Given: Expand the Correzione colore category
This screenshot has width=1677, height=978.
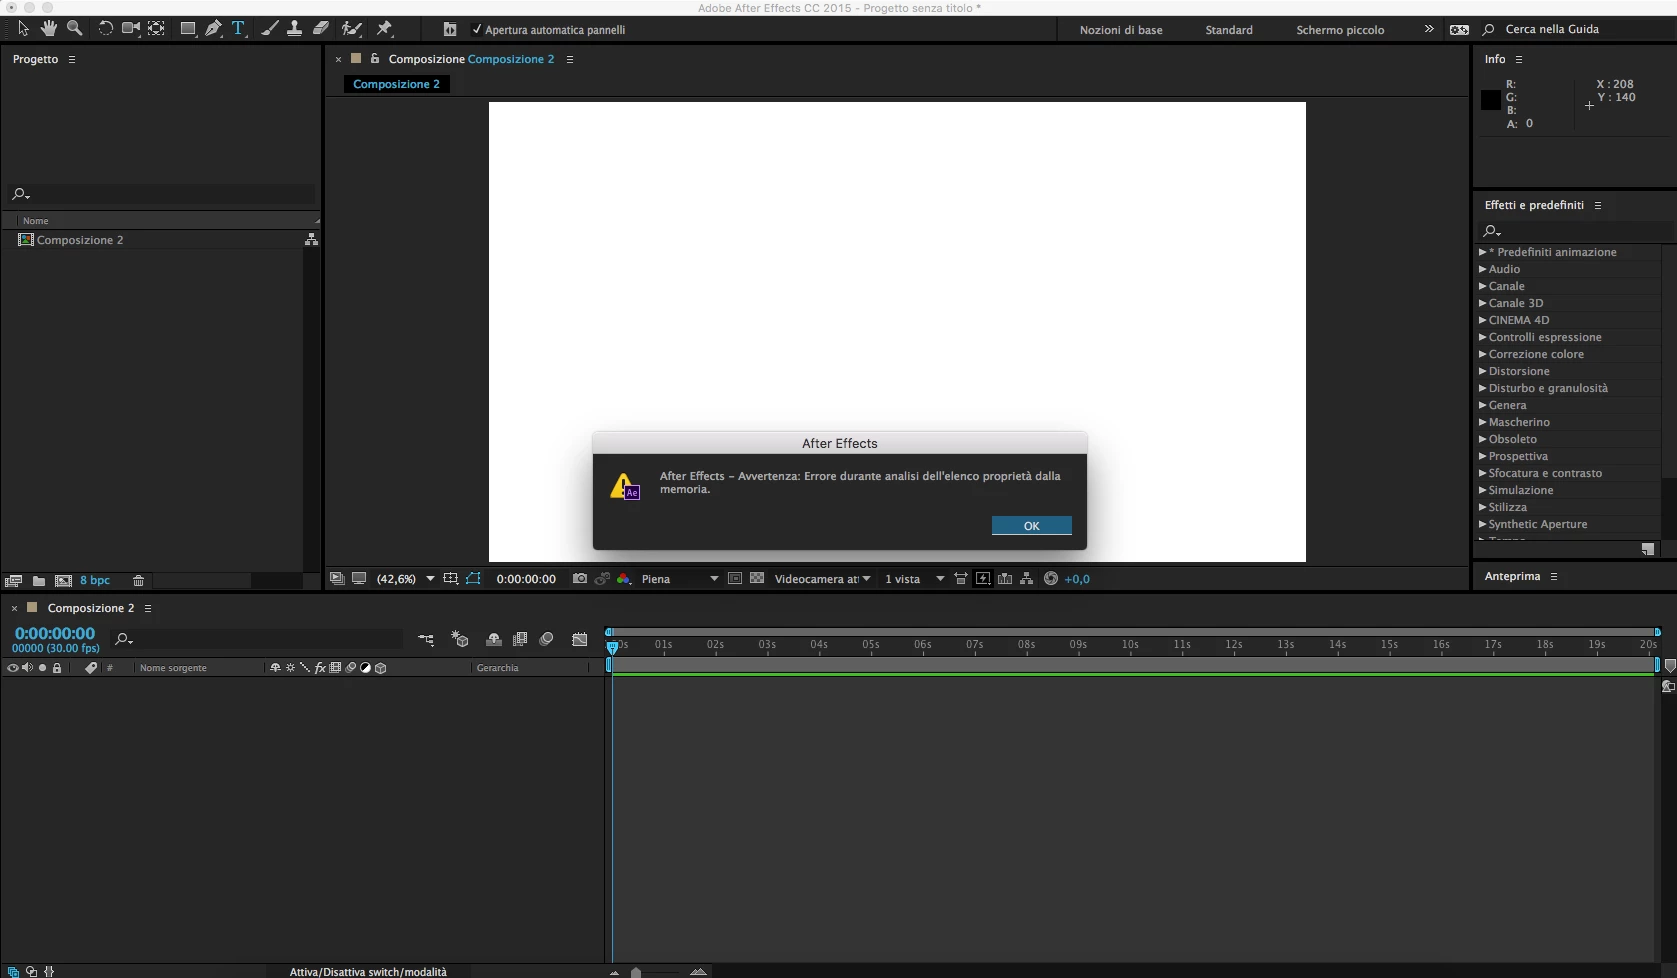Looking at the screenshot, I should coord(1482,354).
